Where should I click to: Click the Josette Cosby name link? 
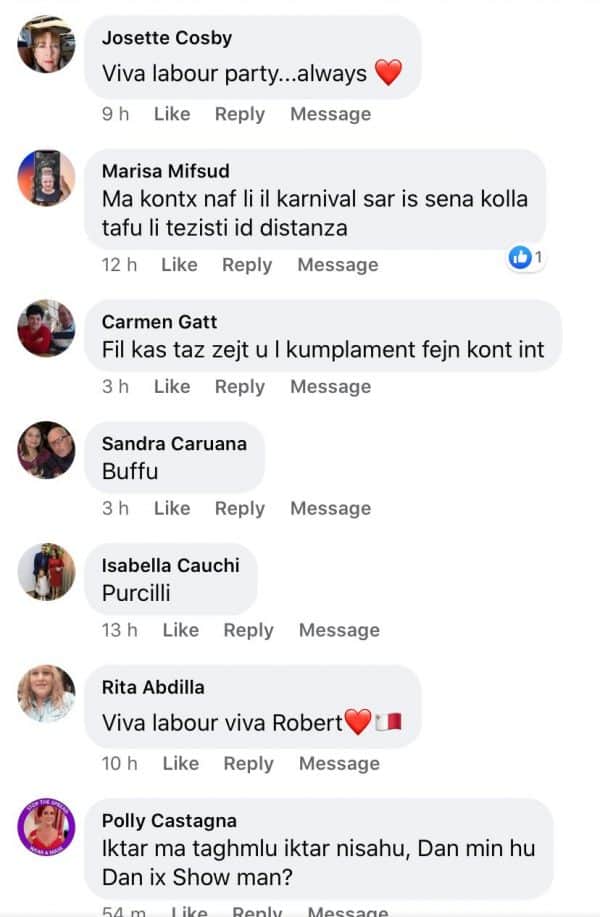167,38
